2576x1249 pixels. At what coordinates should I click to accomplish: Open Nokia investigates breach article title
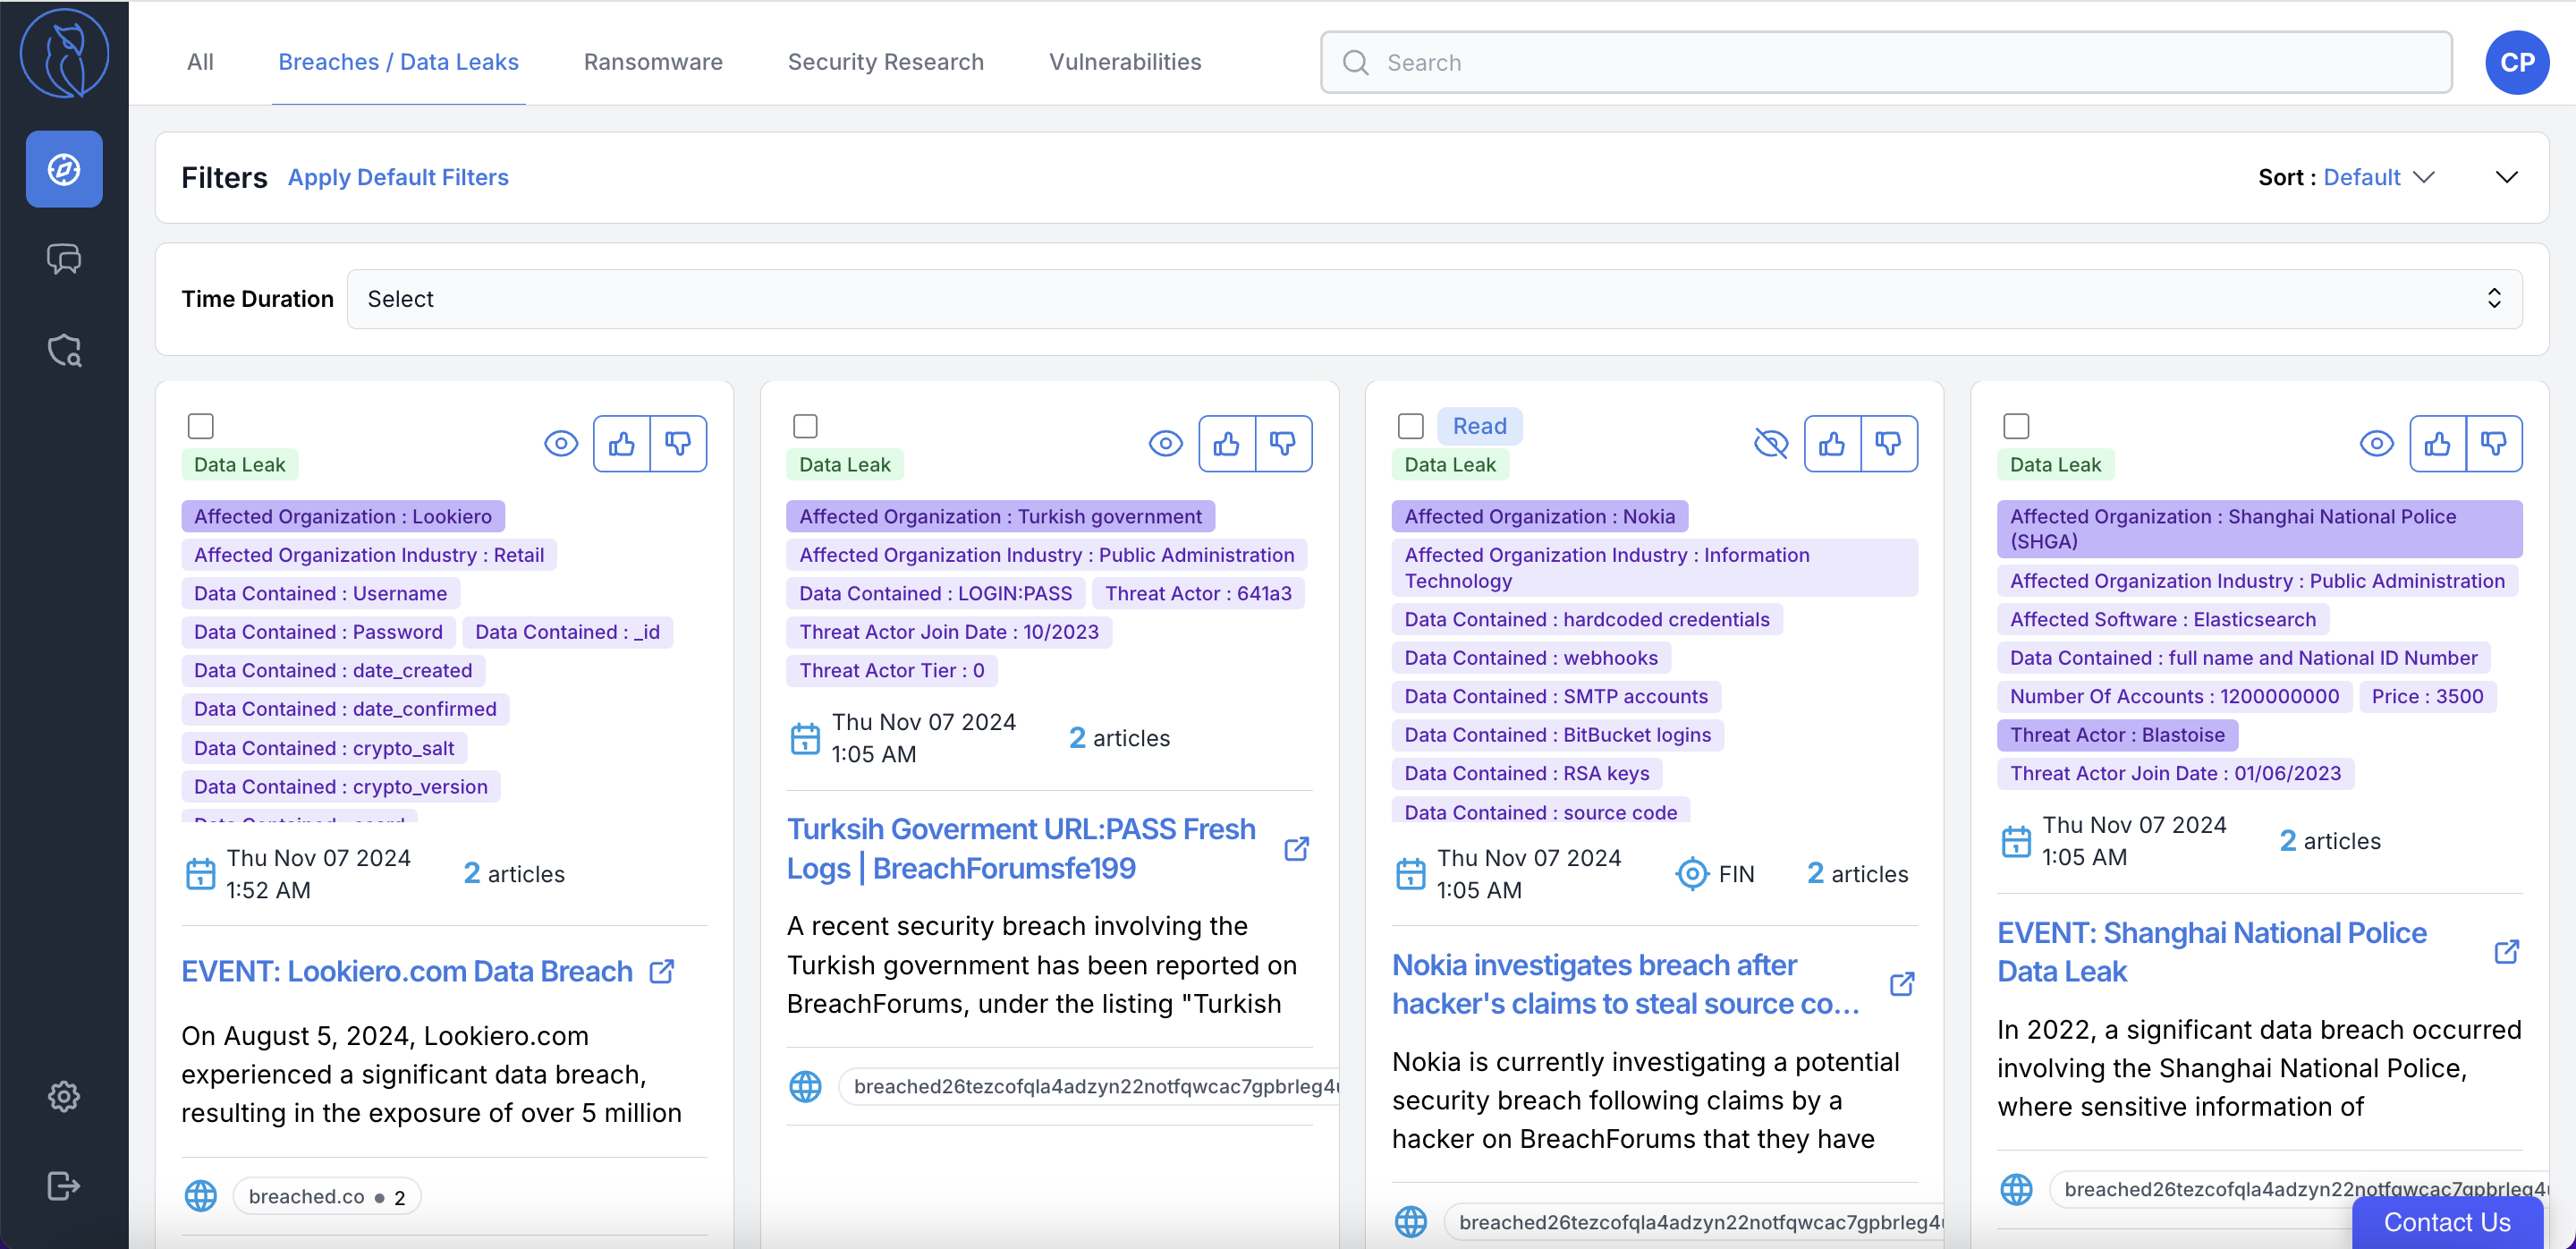click(x=1625, y=984)
